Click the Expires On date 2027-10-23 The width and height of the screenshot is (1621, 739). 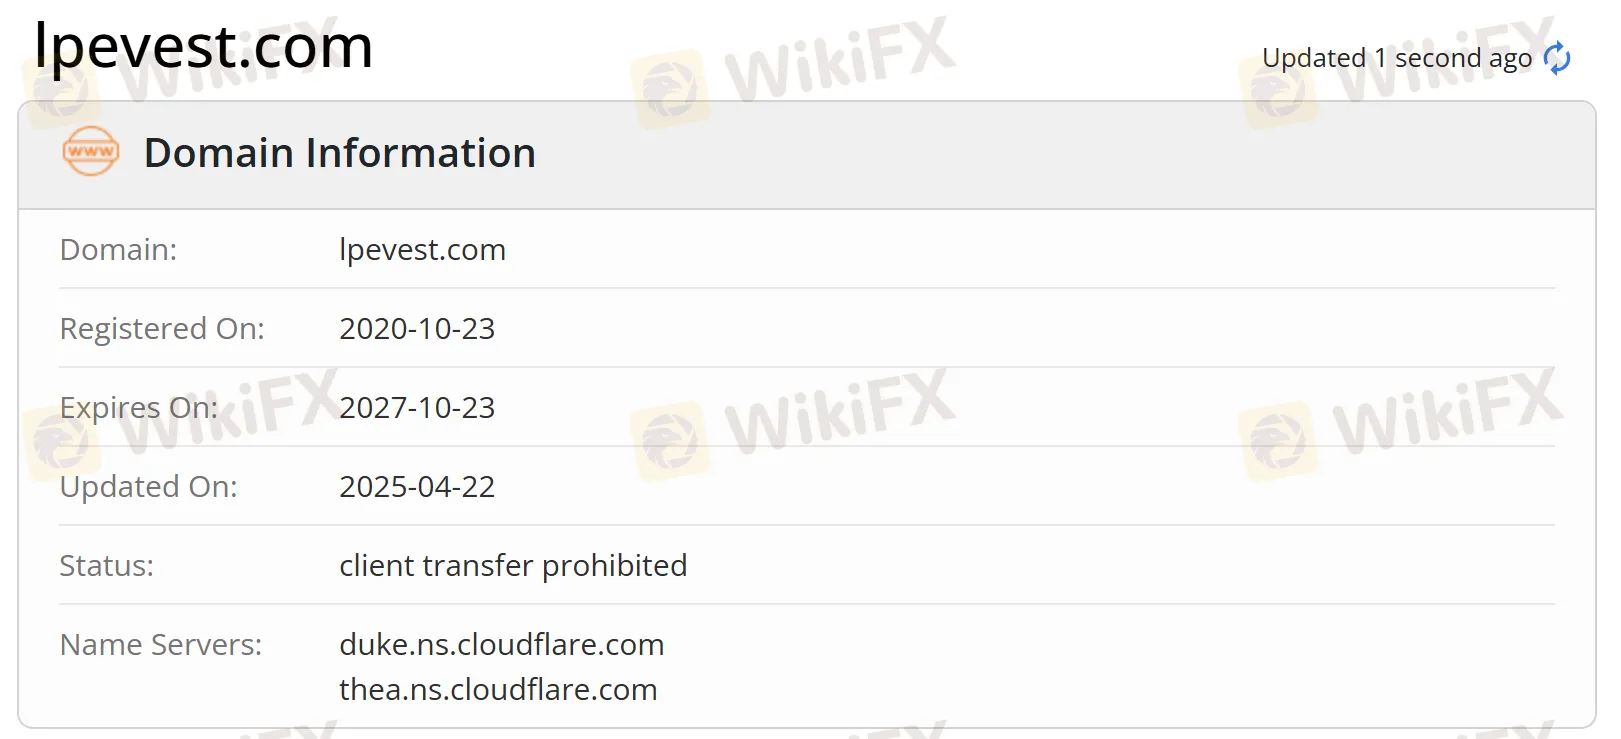click(x=417, y=407)
